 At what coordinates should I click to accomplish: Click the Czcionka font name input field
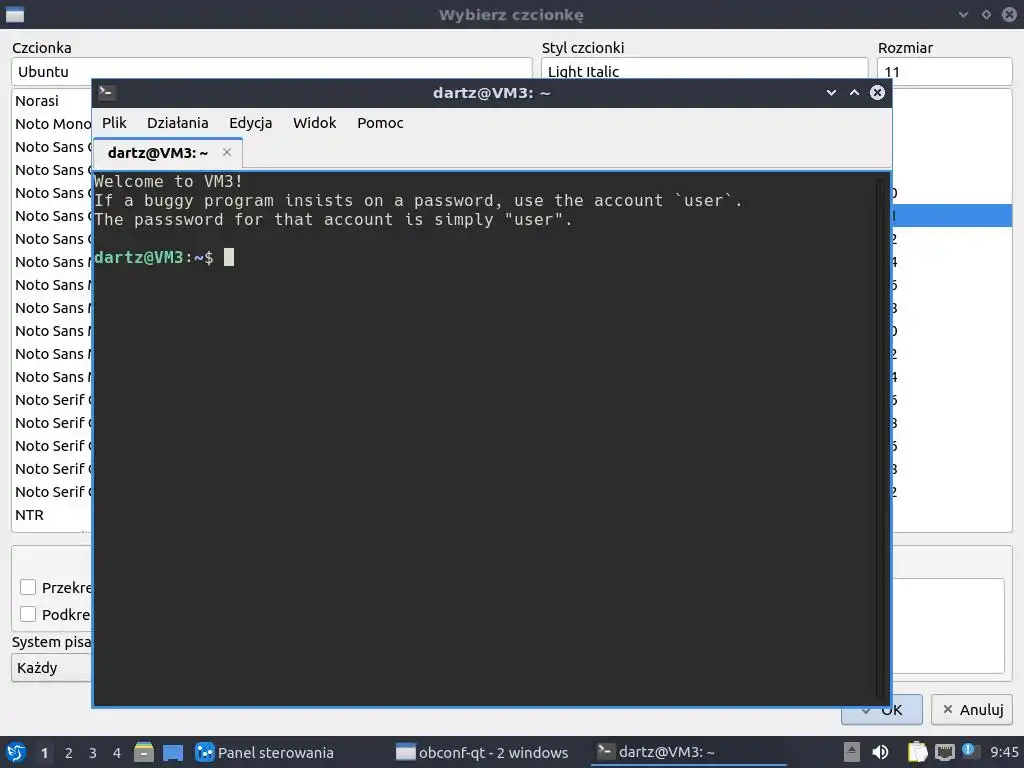tap(272, 72)
